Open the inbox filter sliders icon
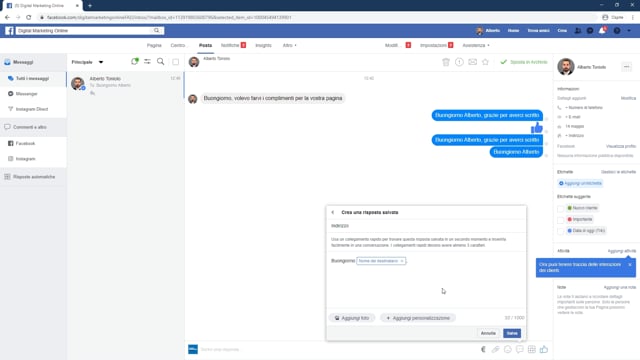 (x=147, y=62)
